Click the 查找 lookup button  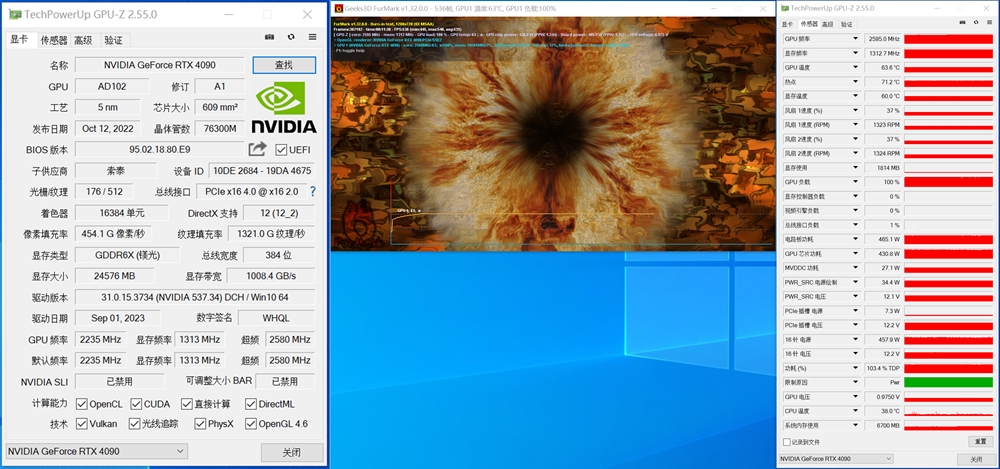[284, 64]
